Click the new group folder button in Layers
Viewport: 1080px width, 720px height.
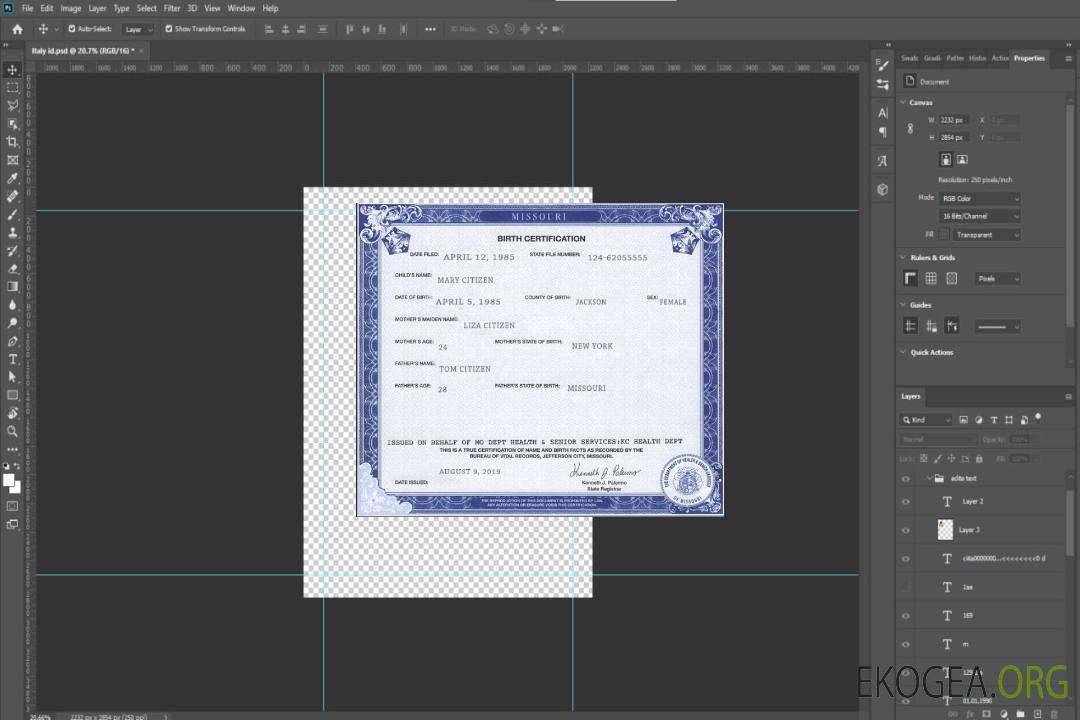1020,714
